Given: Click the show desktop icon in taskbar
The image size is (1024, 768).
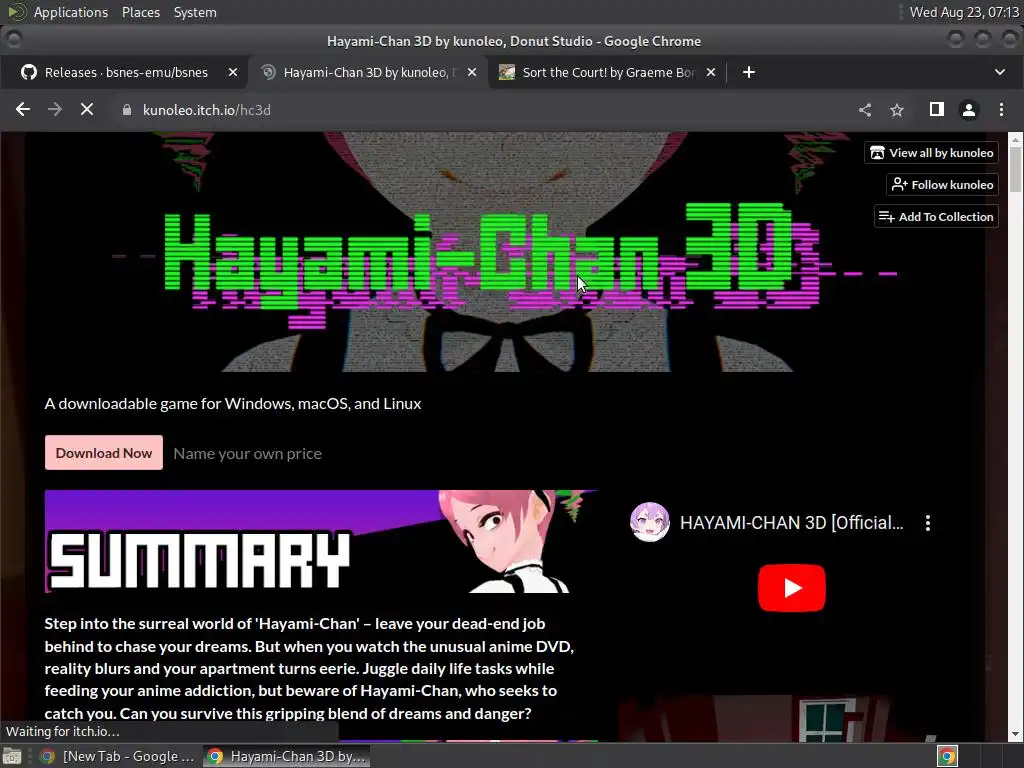Looking at the screenshot, I should coord(12,756).
